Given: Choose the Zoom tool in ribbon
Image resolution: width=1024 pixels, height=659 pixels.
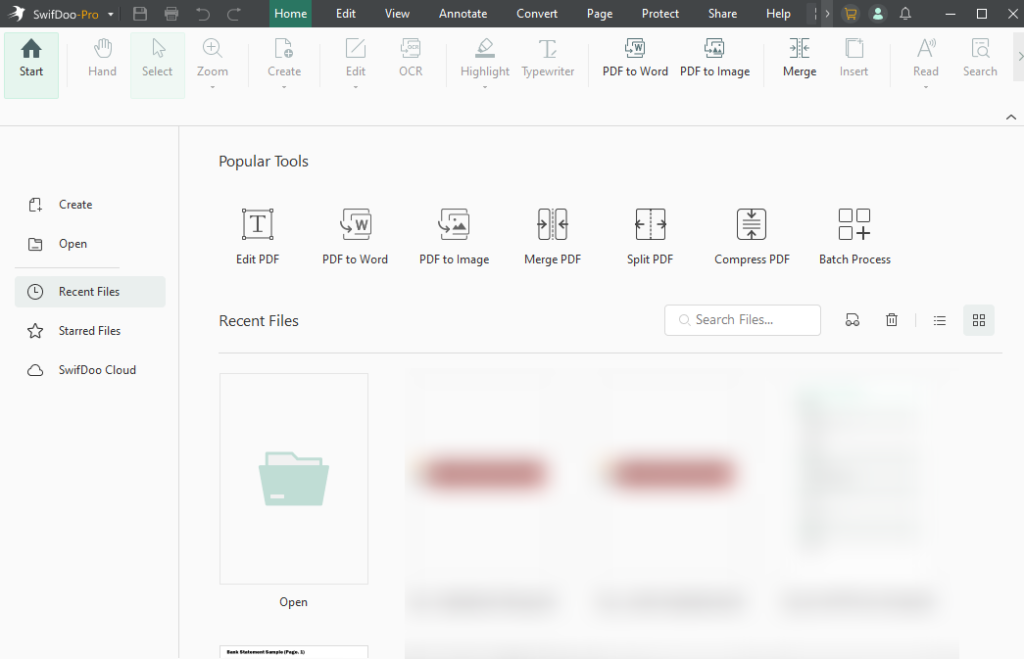Looking at the screenshot, I should [212, 57].
